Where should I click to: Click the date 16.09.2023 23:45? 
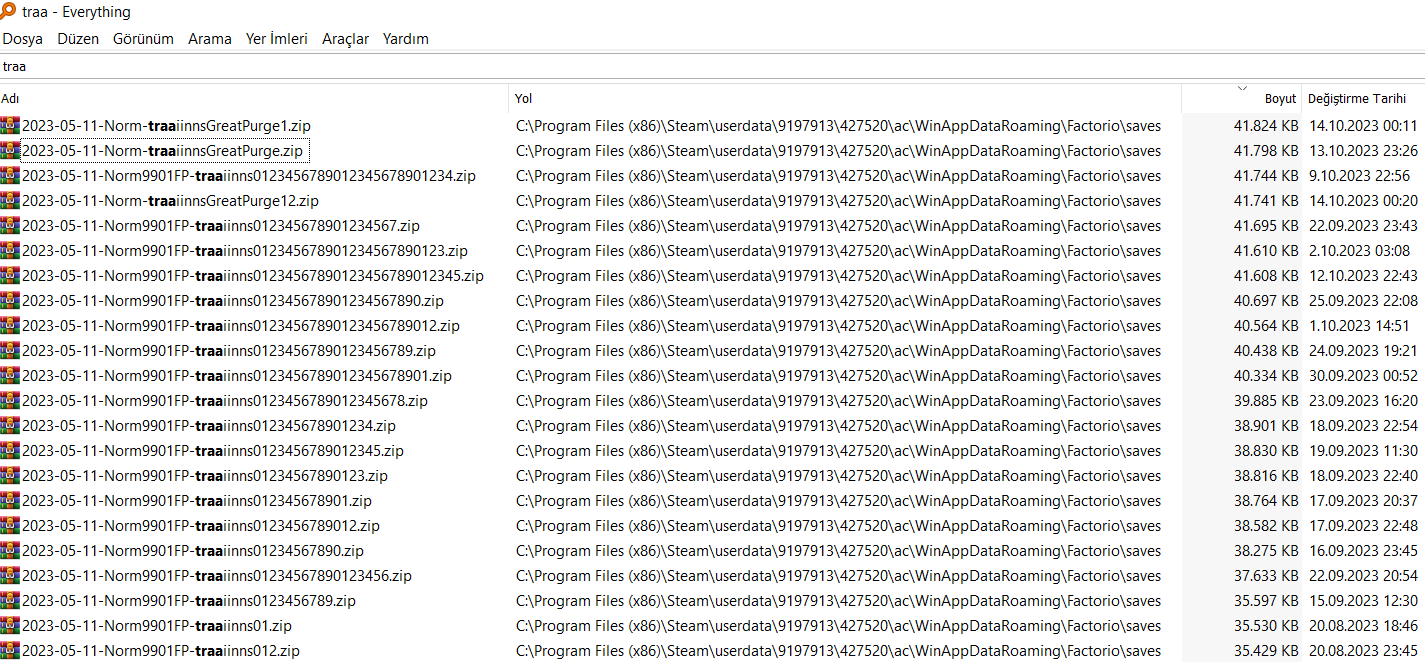[x=1363, y=551]
